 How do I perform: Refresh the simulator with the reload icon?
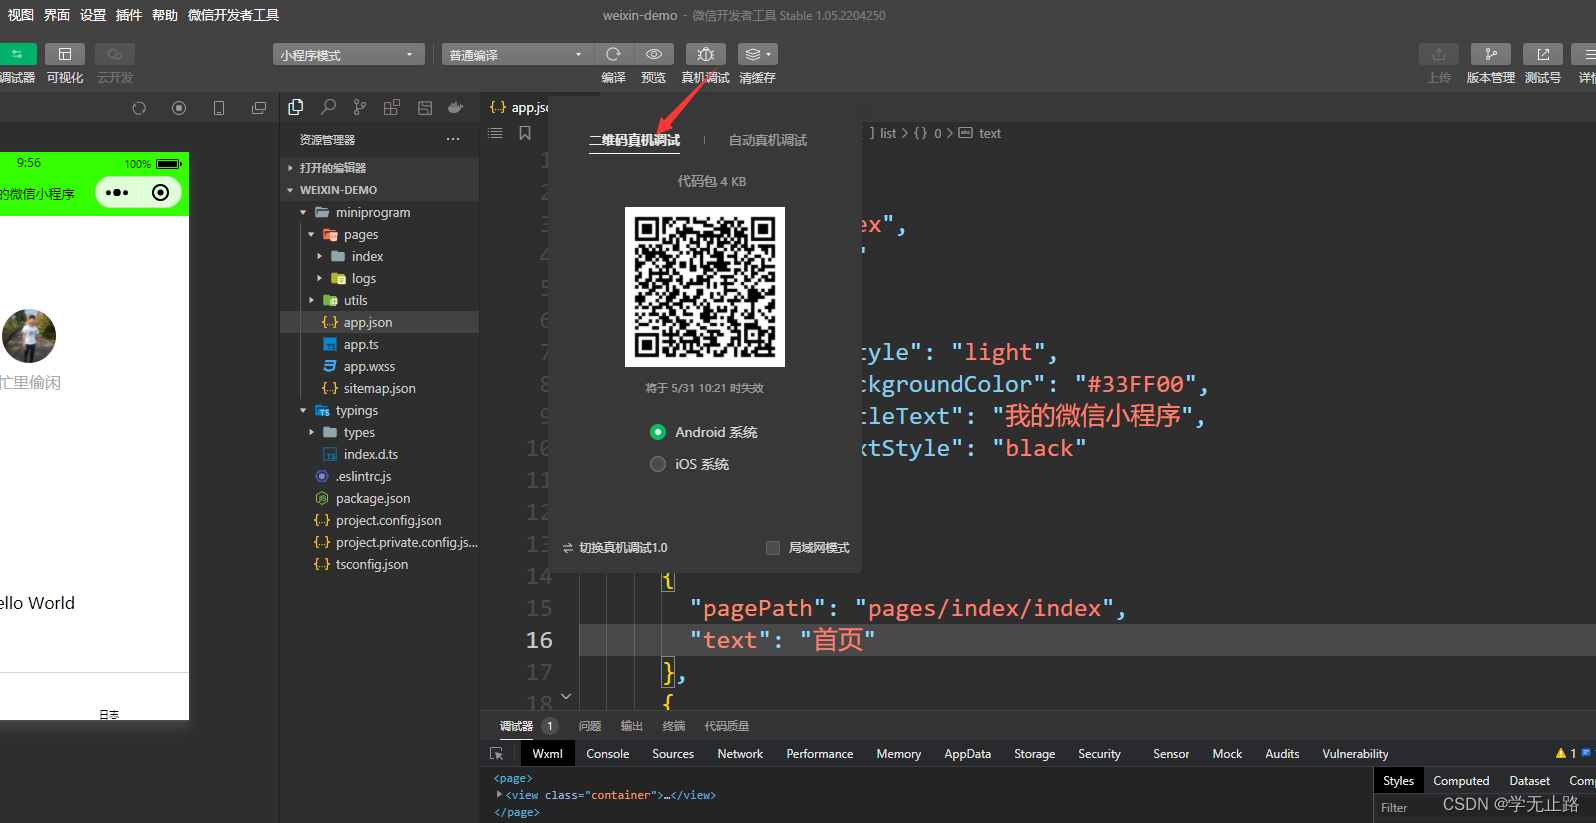(x=139, y=108)
